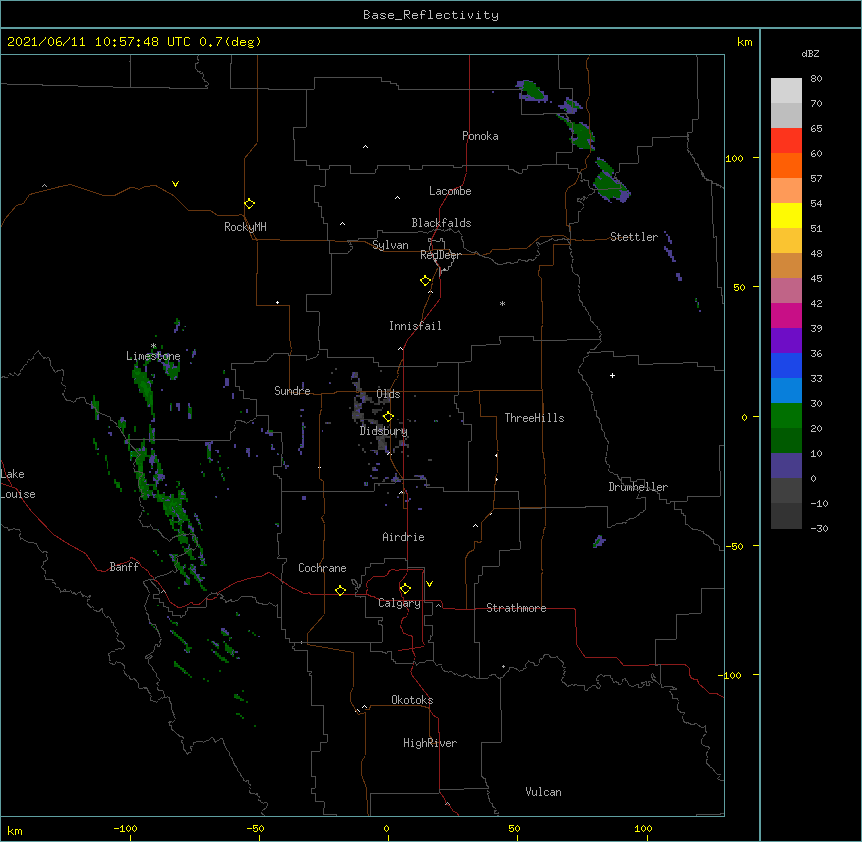The image size is (862, 842).
Task: Click the RedDeer label
Action: coord(440,255)
